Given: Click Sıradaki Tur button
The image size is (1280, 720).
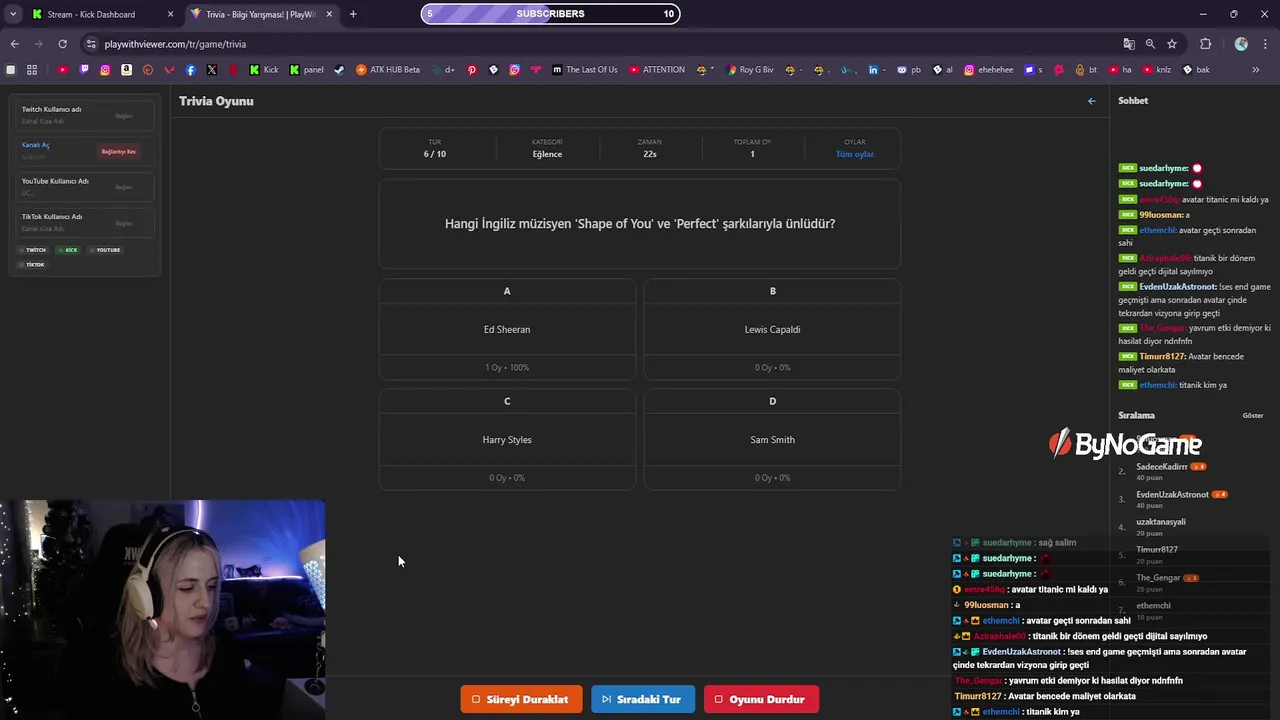Looking at the screenshot, I should [x=643, y=699].
